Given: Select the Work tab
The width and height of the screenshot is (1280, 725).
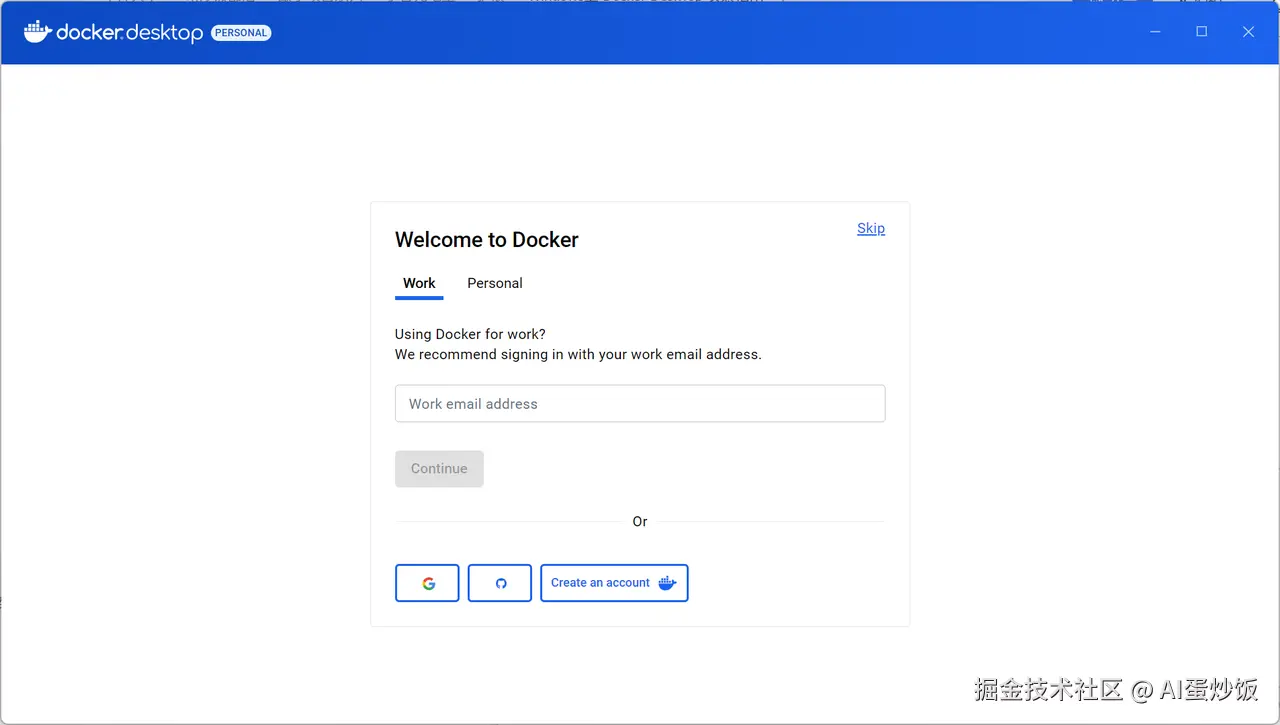Looking at the screenshot, I should (419, 283).
